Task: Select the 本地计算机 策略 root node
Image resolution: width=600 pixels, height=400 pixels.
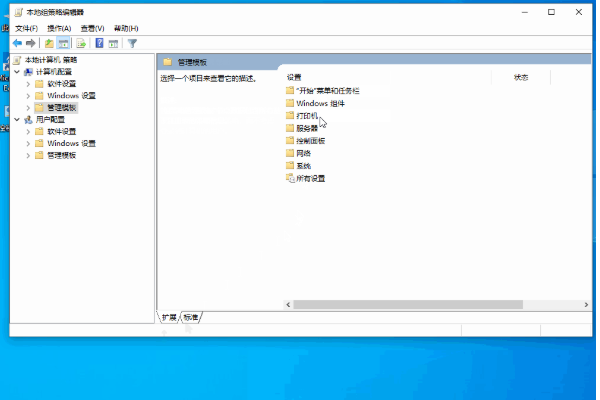Action: point(51,60)
